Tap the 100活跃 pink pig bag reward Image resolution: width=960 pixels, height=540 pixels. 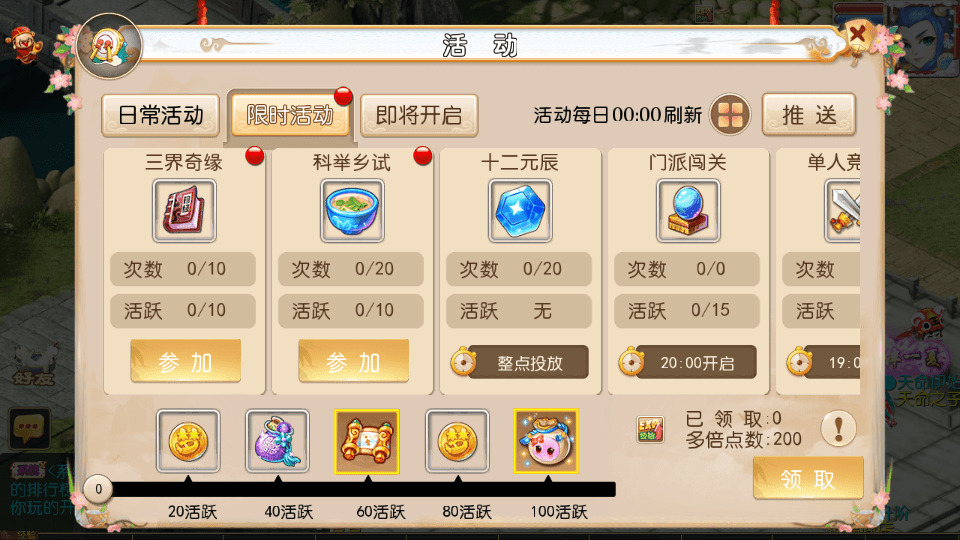(x=546, y=441)
